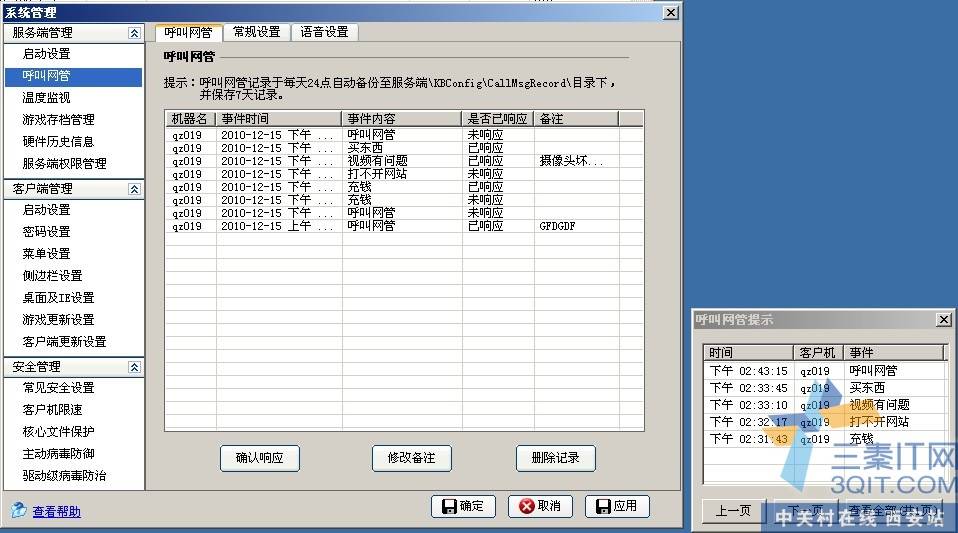Open the 查看帮助 link

coord(56,512)
